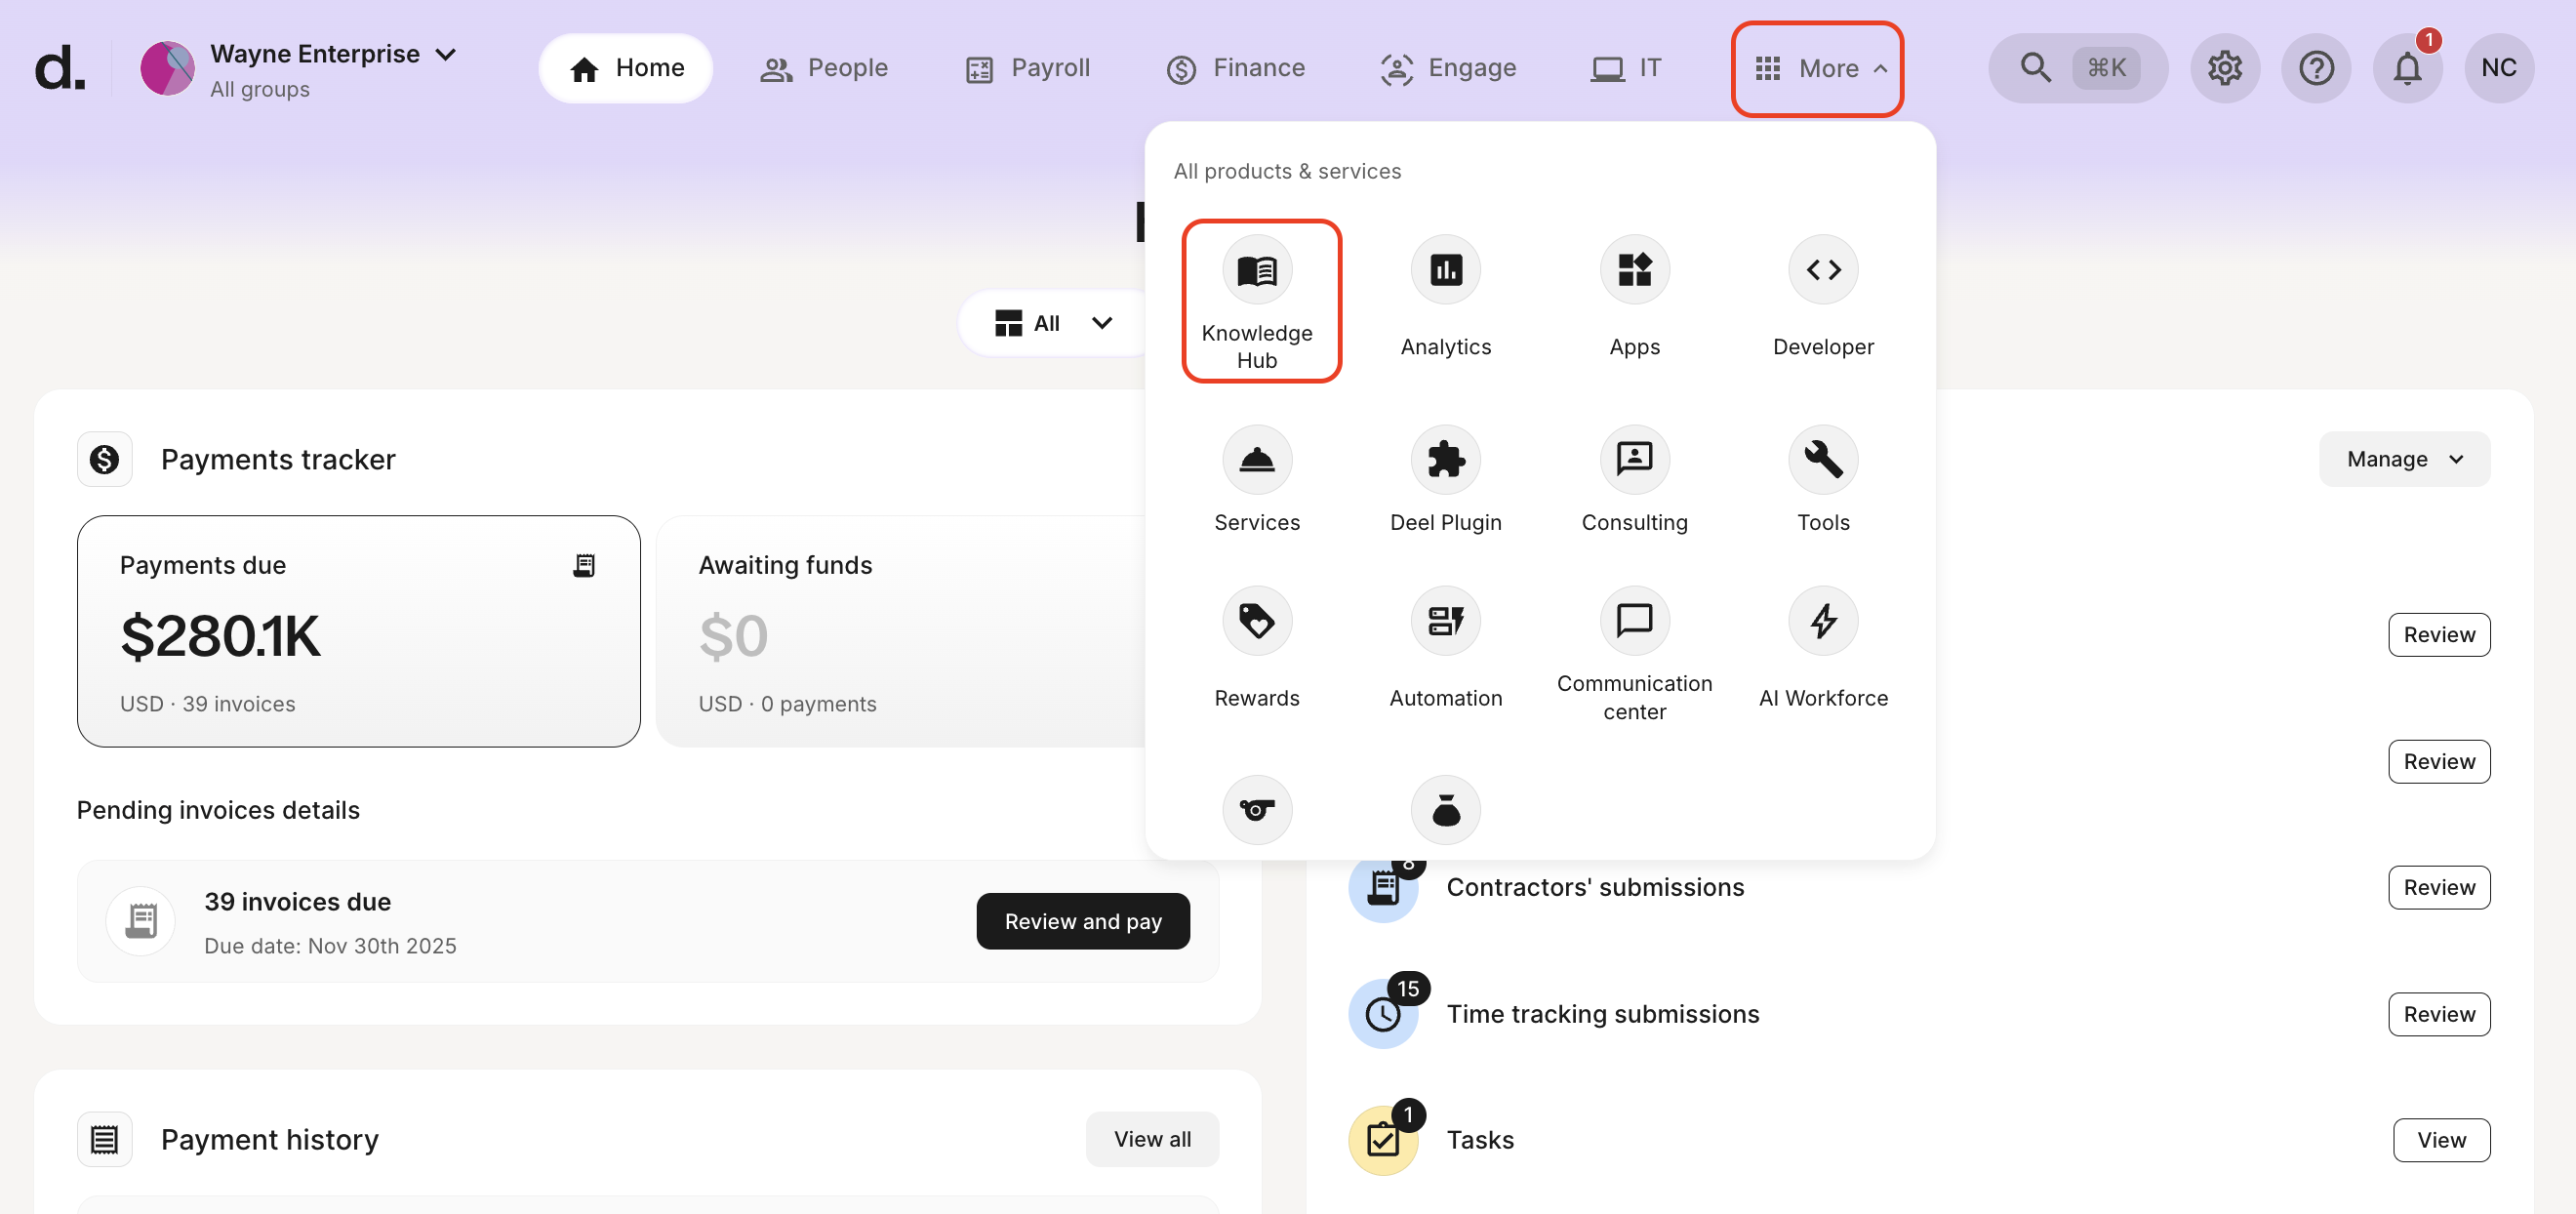The width and height of the screenshot is (2576, 1214).
Task: Expand the Manage dropdown on Payments tracker
Action: [2404, 458]
